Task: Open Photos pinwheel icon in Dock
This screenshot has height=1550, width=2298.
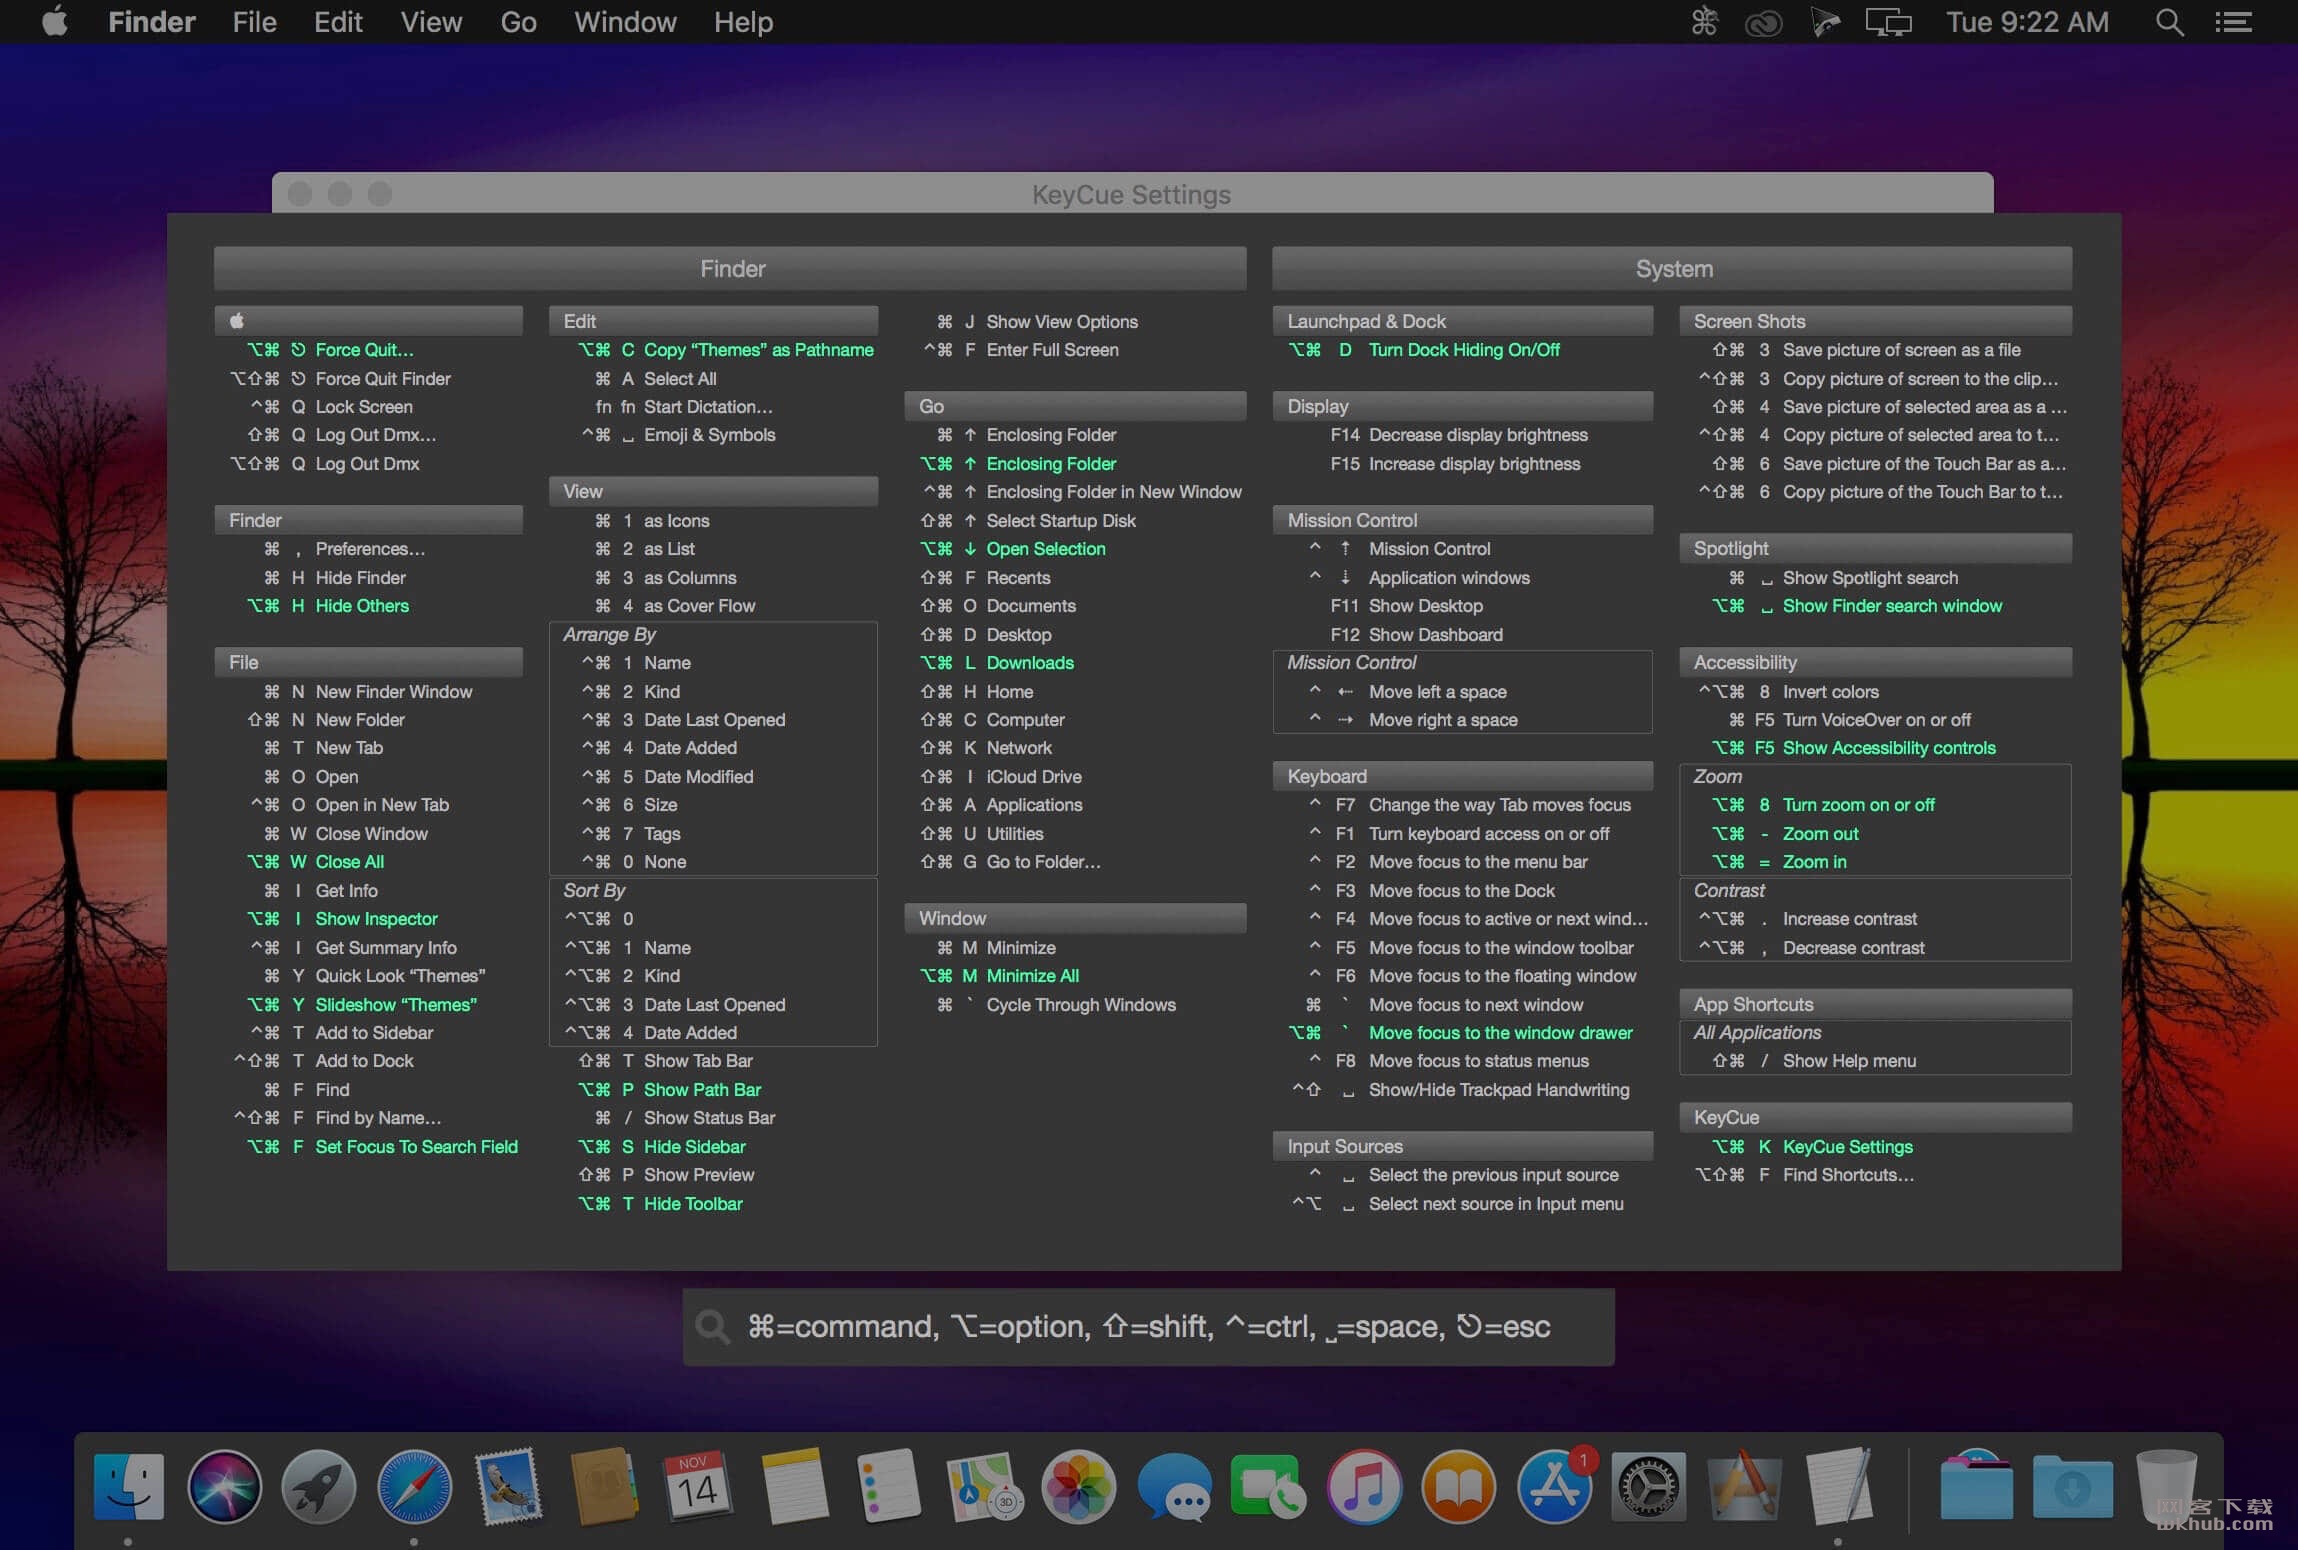Action: (1078, 1487)
